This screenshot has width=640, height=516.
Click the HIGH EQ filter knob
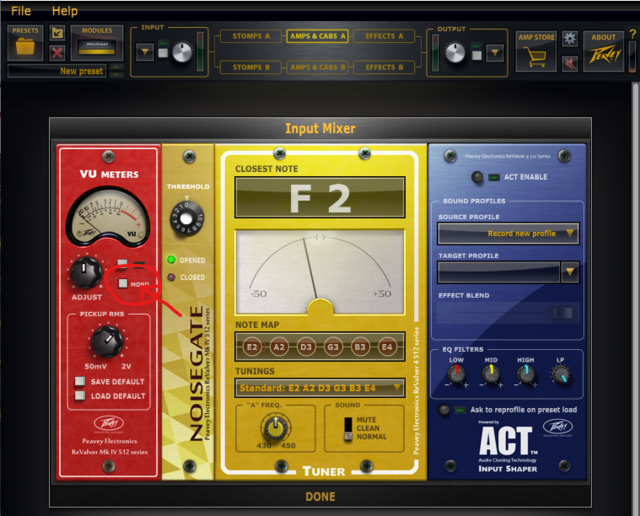click(x=526, y=374)
